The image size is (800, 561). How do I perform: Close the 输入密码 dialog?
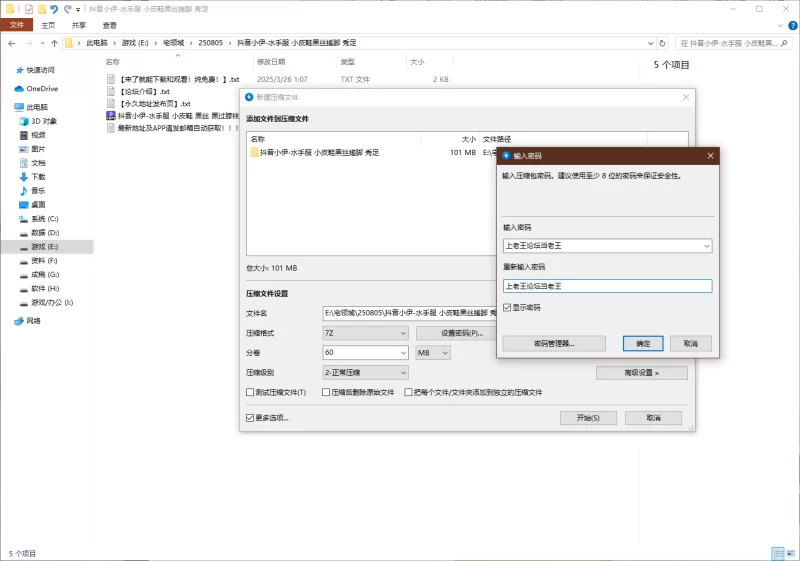(710, 156)
